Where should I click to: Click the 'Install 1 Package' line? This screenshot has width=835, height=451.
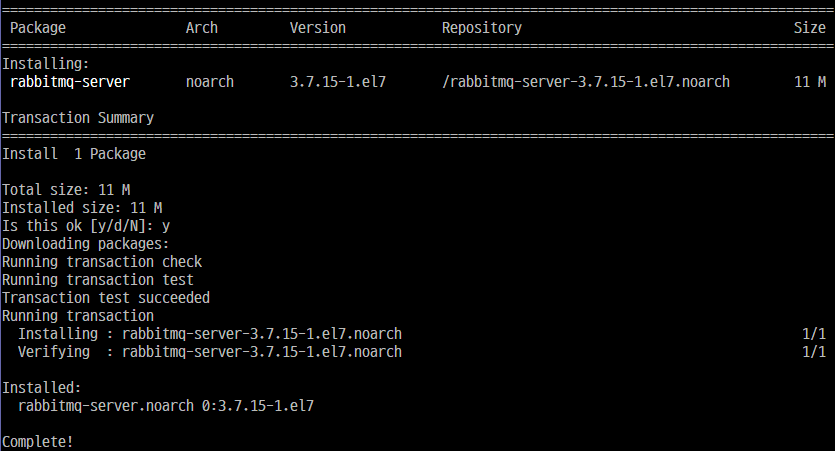pyautogui.click(x=74, y=154)
